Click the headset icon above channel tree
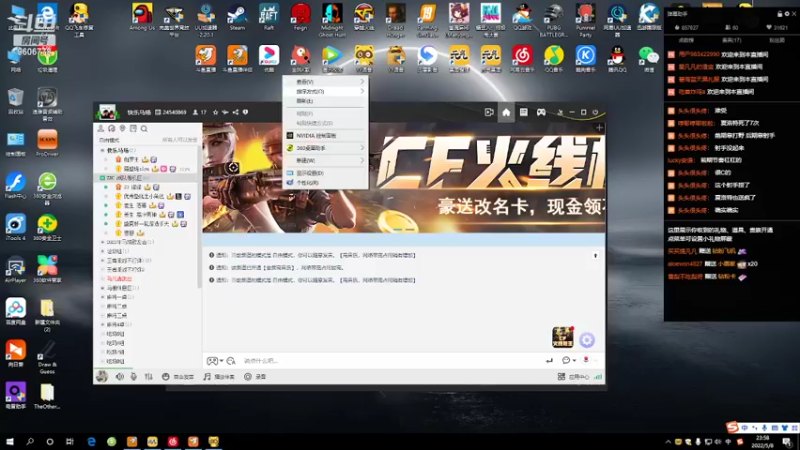 [112, 129]
